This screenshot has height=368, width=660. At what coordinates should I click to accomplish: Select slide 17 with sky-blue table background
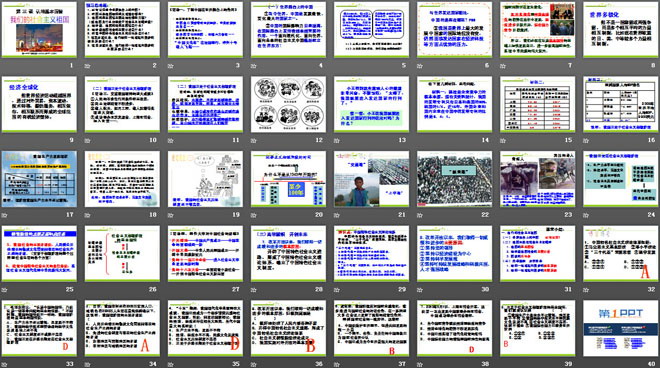coord(39,179)
